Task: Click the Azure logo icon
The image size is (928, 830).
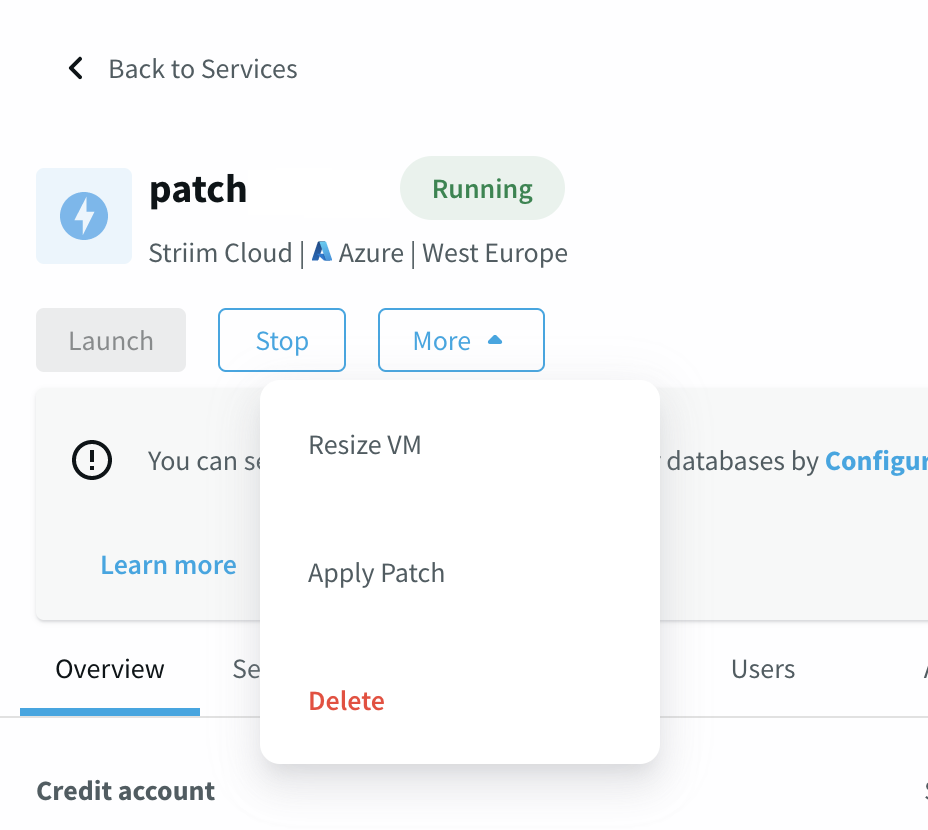Action: point(322,252)
